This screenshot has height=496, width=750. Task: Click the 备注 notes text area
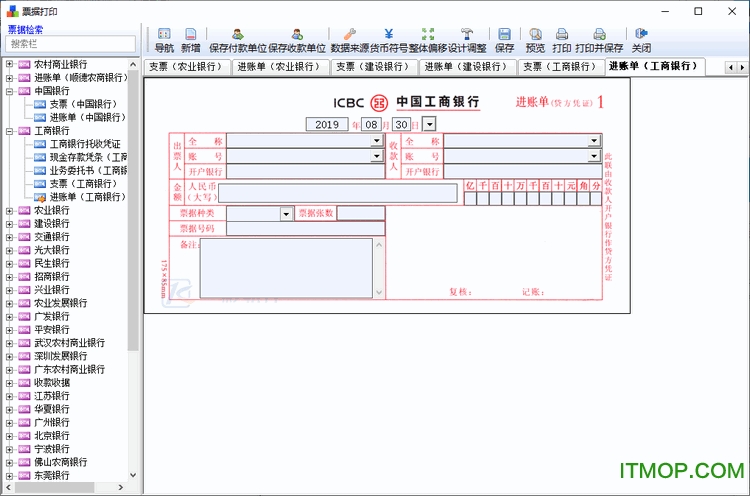point(286,268)
